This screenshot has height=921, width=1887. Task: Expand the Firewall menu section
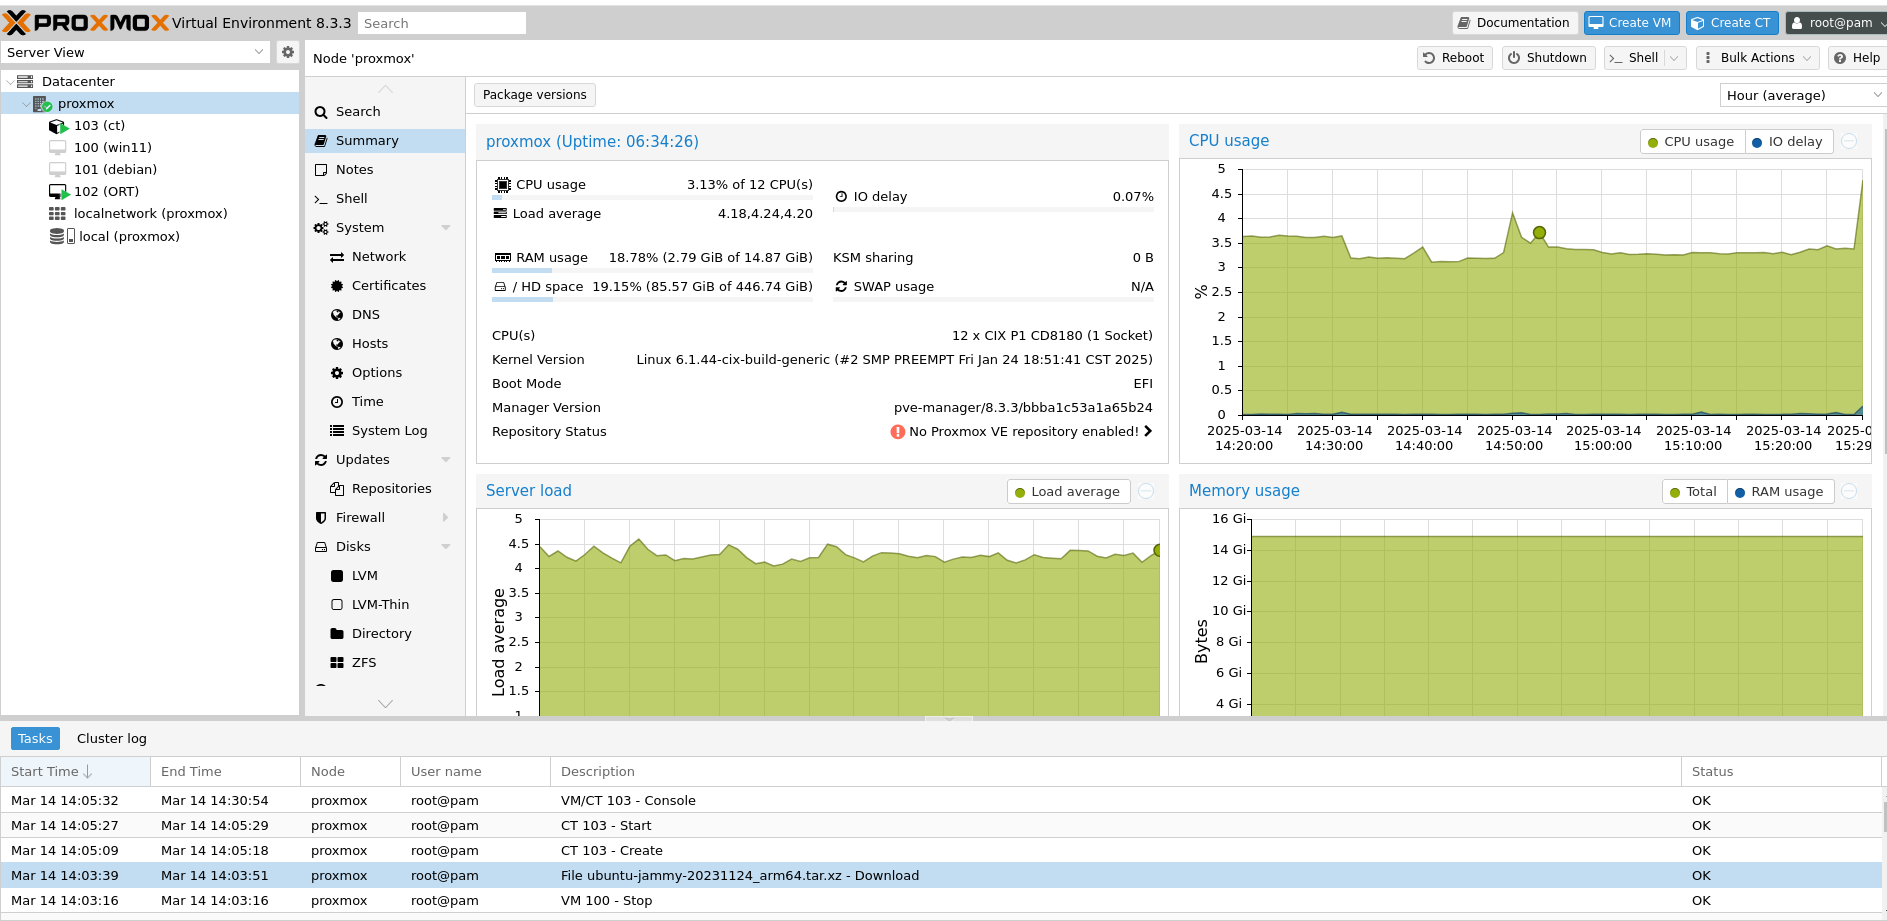(x=446, y=518)
